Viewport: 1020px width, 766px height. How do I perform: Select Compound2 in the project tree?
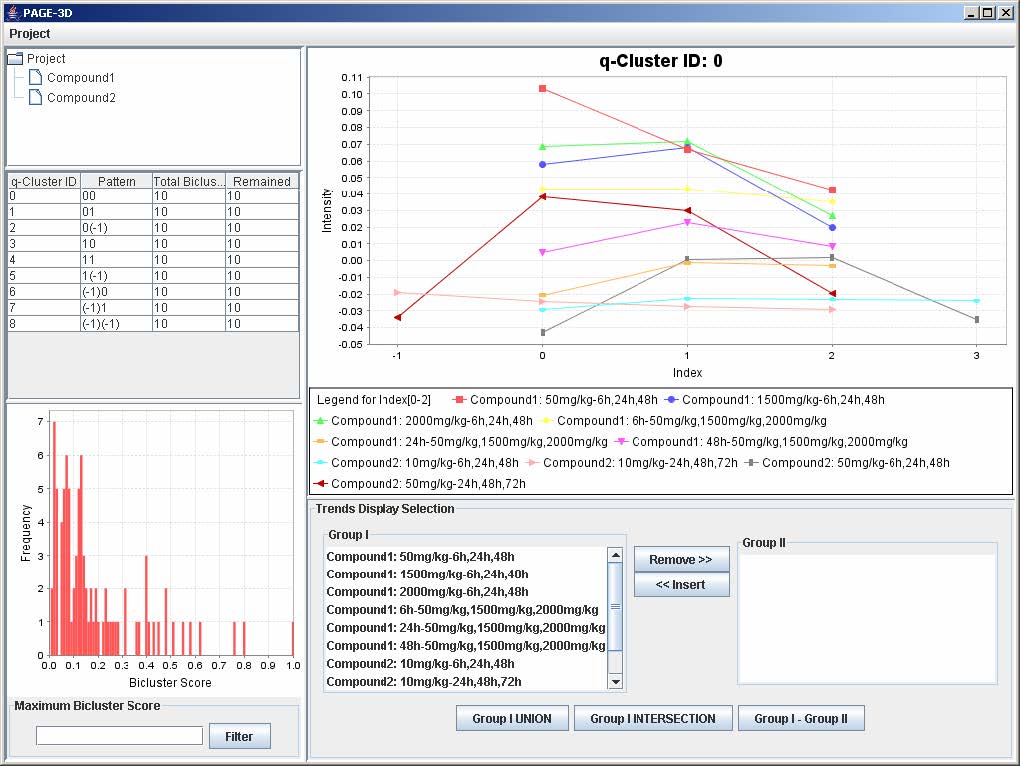point(81,98)
